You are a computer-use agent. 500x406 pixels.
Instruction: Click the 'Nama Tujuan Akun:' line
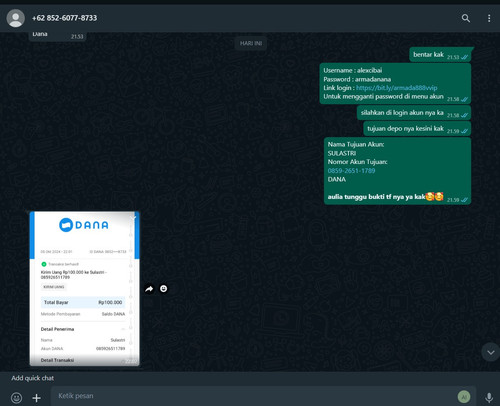[356, 144]
